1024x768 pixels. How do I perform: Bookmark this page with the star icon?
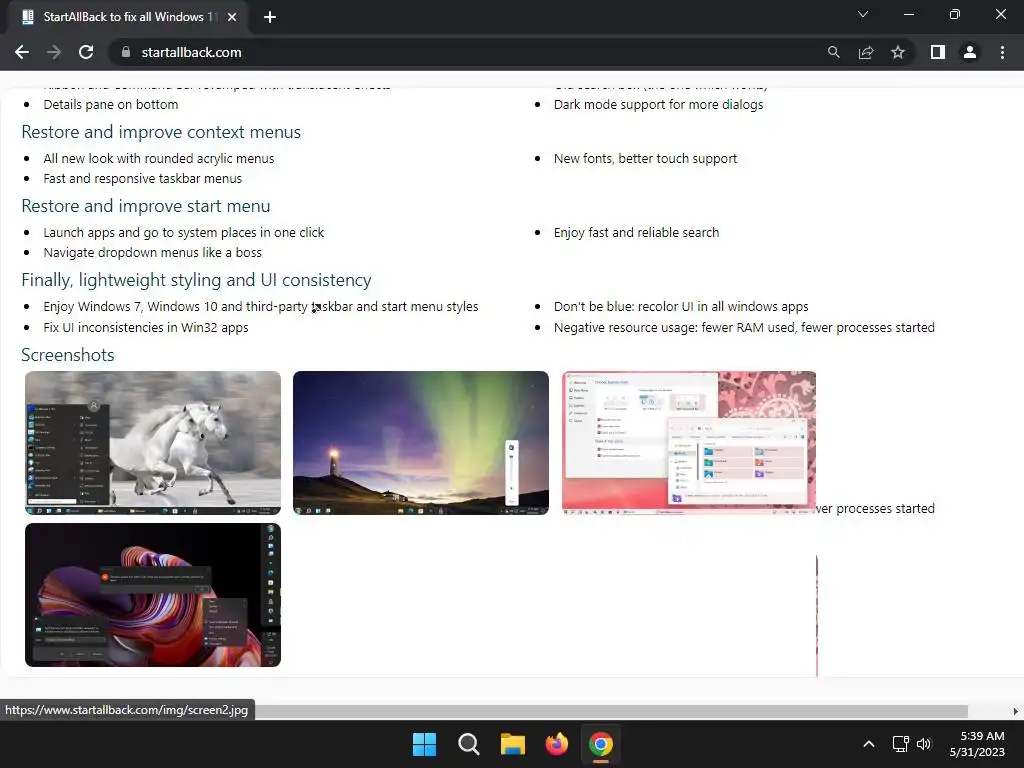tap(898, 52)
